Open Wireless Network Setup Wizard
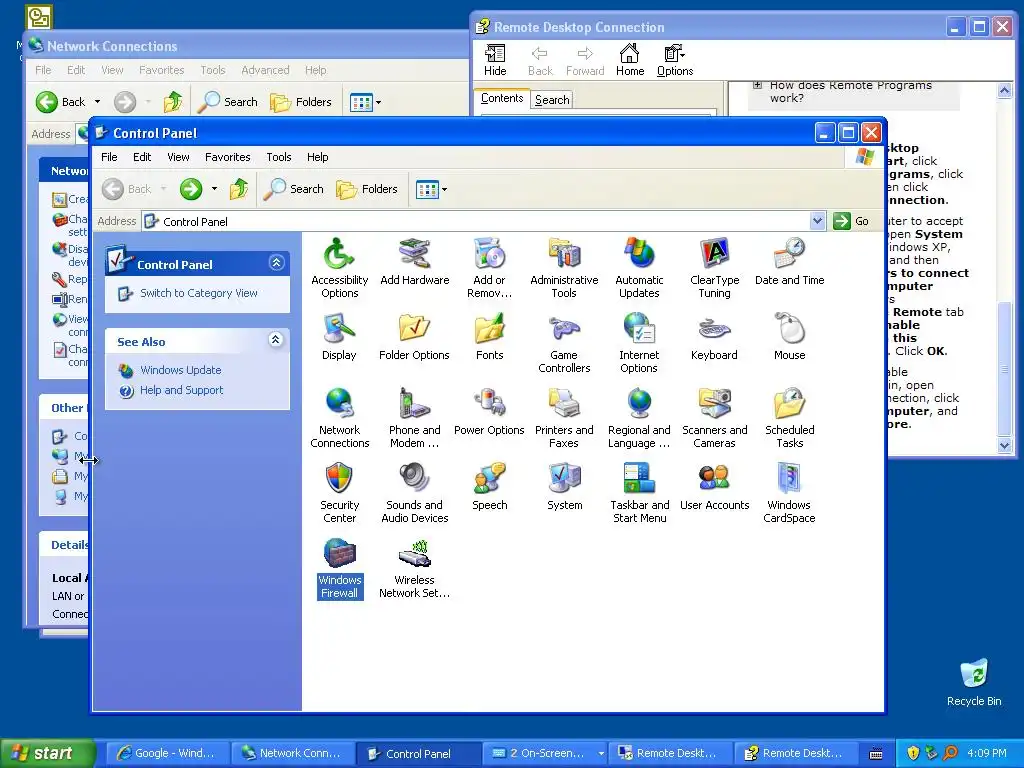The width and height of the screenshot is (1024, 768). [x=415, y=568]
